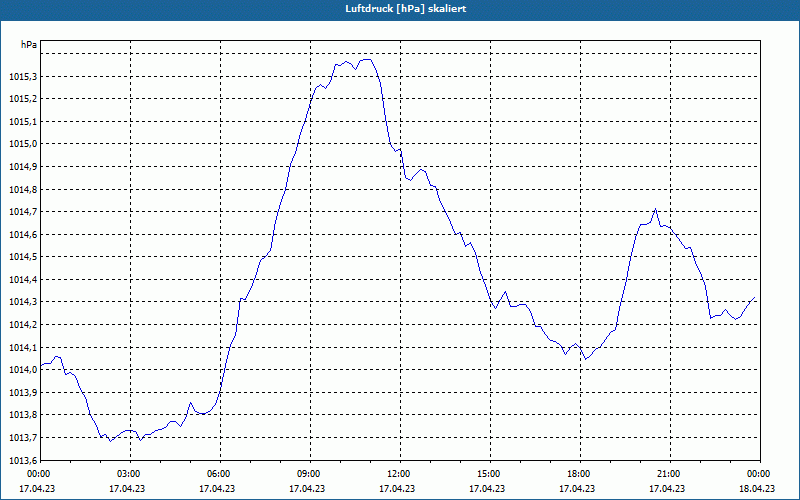
Task: Select the 1014,7 axis value
Action: pyautogui.click(x=23, y=211)
